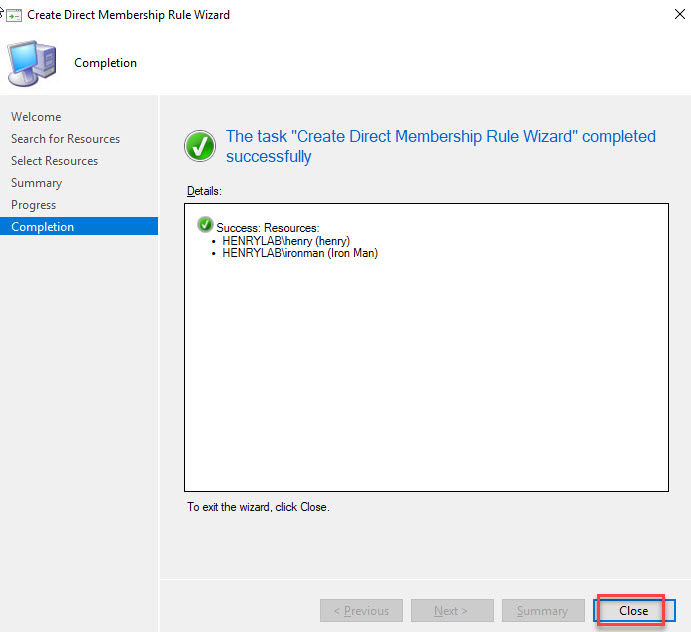Select the HENRYLAB\ironman (Iron Man) entry
Screen dimensions: 691x632
[x=301, y=253]
